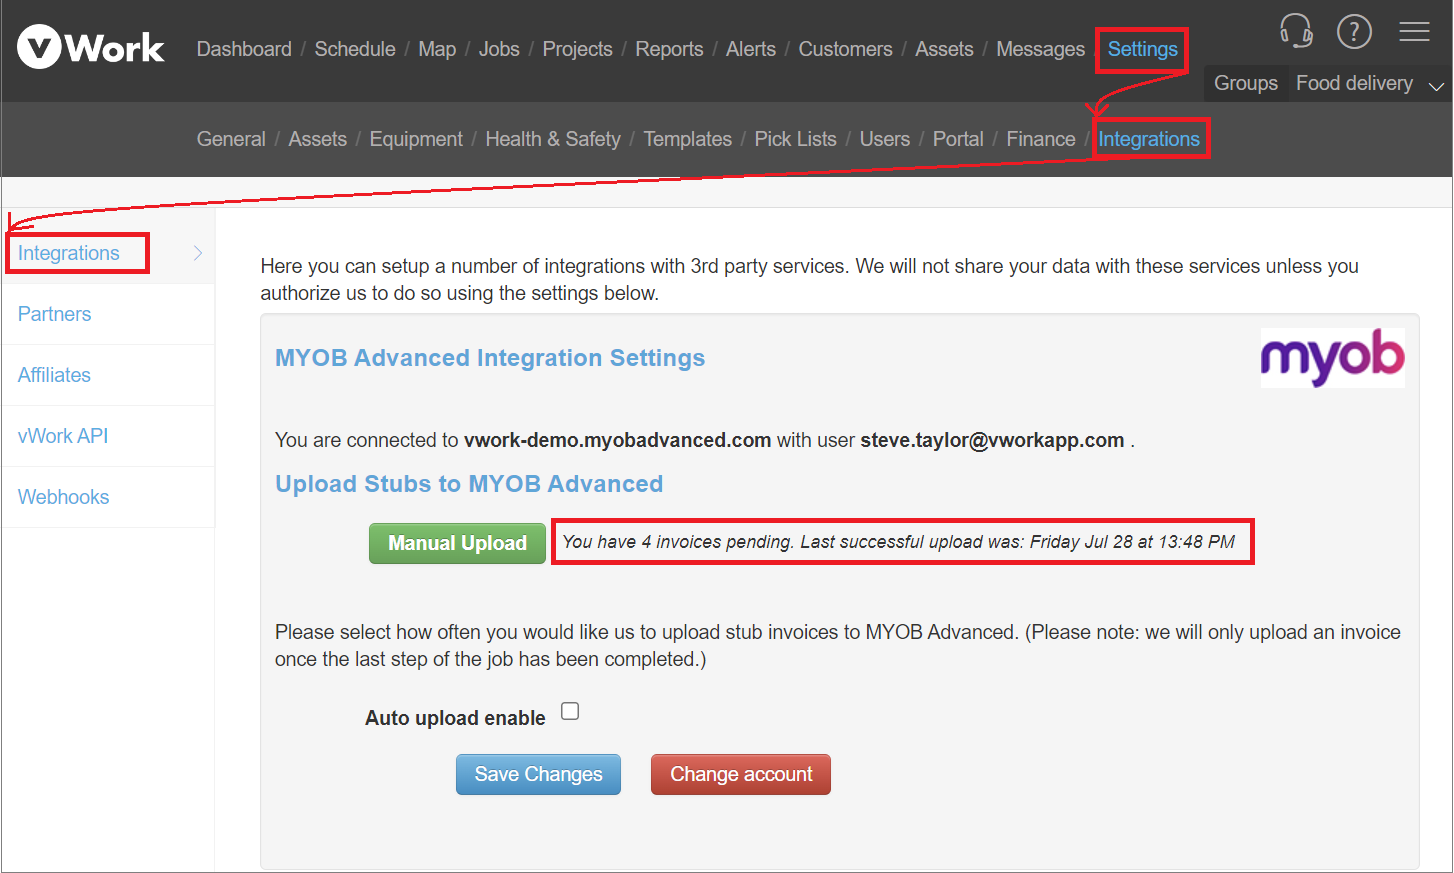Click the Save Changes button
1454x873 pixels.
point(538,774)
